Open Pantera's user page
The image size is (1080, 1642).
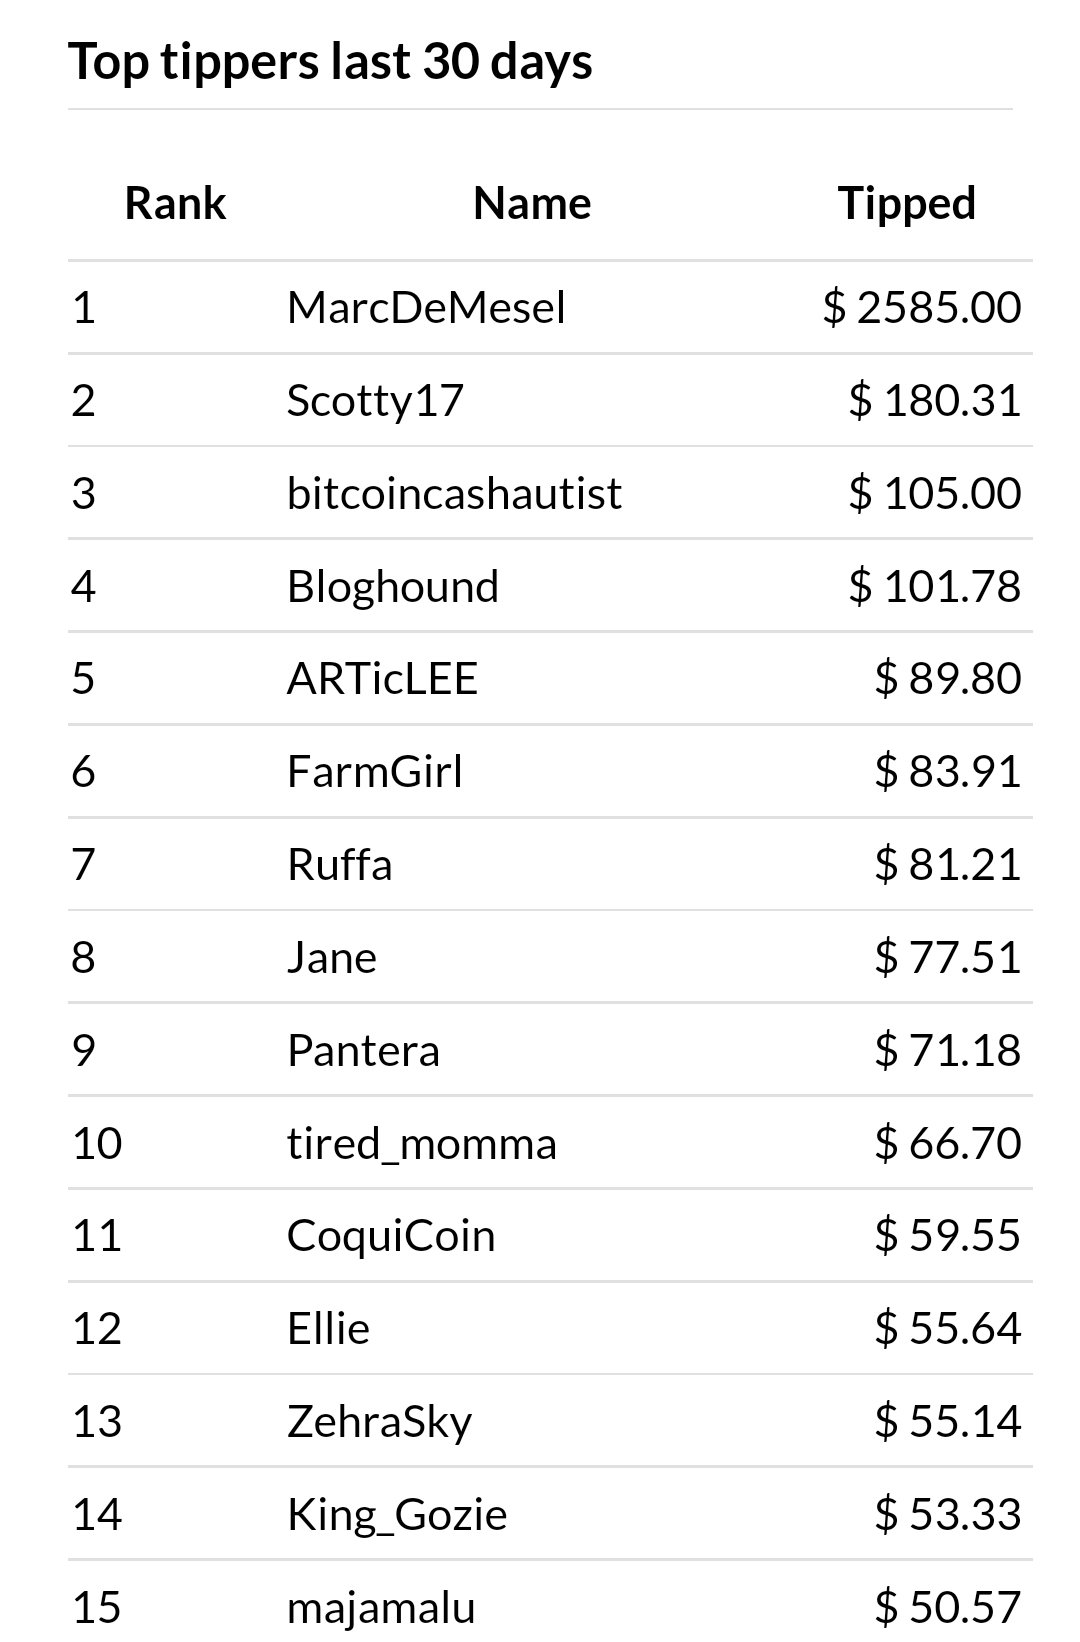tap(363, 1051)
